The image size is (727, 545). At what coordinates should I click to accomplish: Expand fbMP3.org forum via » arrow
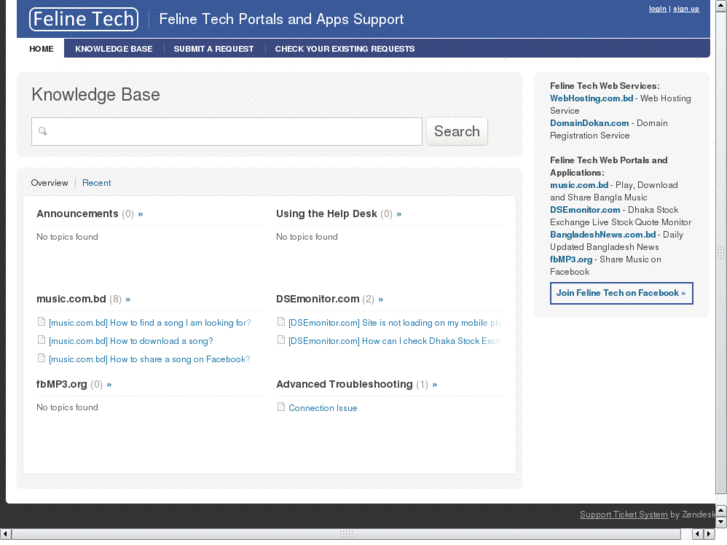[109, 385]
